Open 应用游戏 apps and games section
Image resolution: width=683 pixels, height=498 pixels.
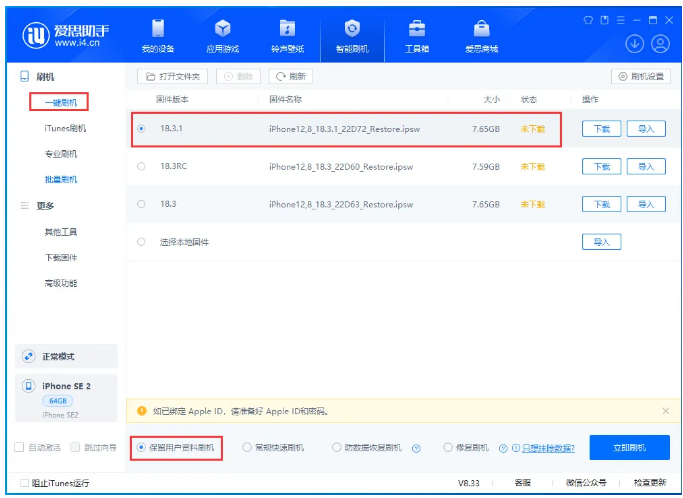click(222, 35)
